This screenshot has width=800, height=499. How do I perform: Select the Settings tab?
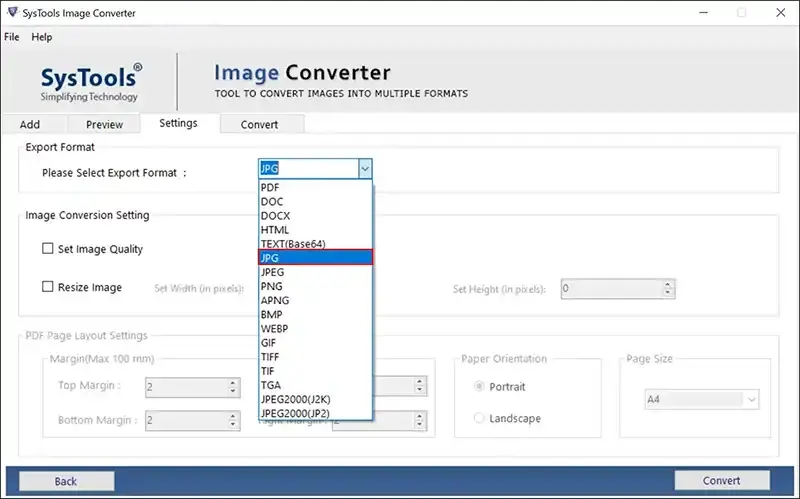click(x=178, y=123)
